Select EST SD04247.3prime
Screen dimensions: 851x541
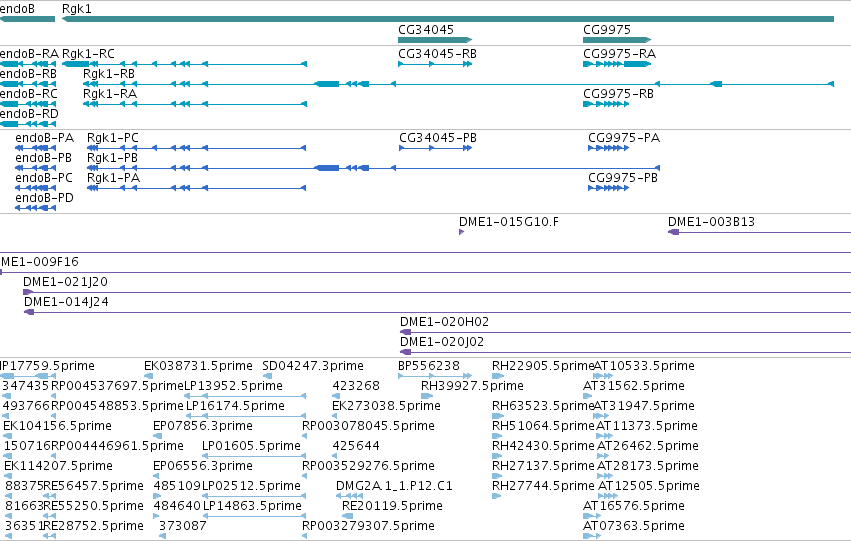pyautogui.click(x=313, y=366)
